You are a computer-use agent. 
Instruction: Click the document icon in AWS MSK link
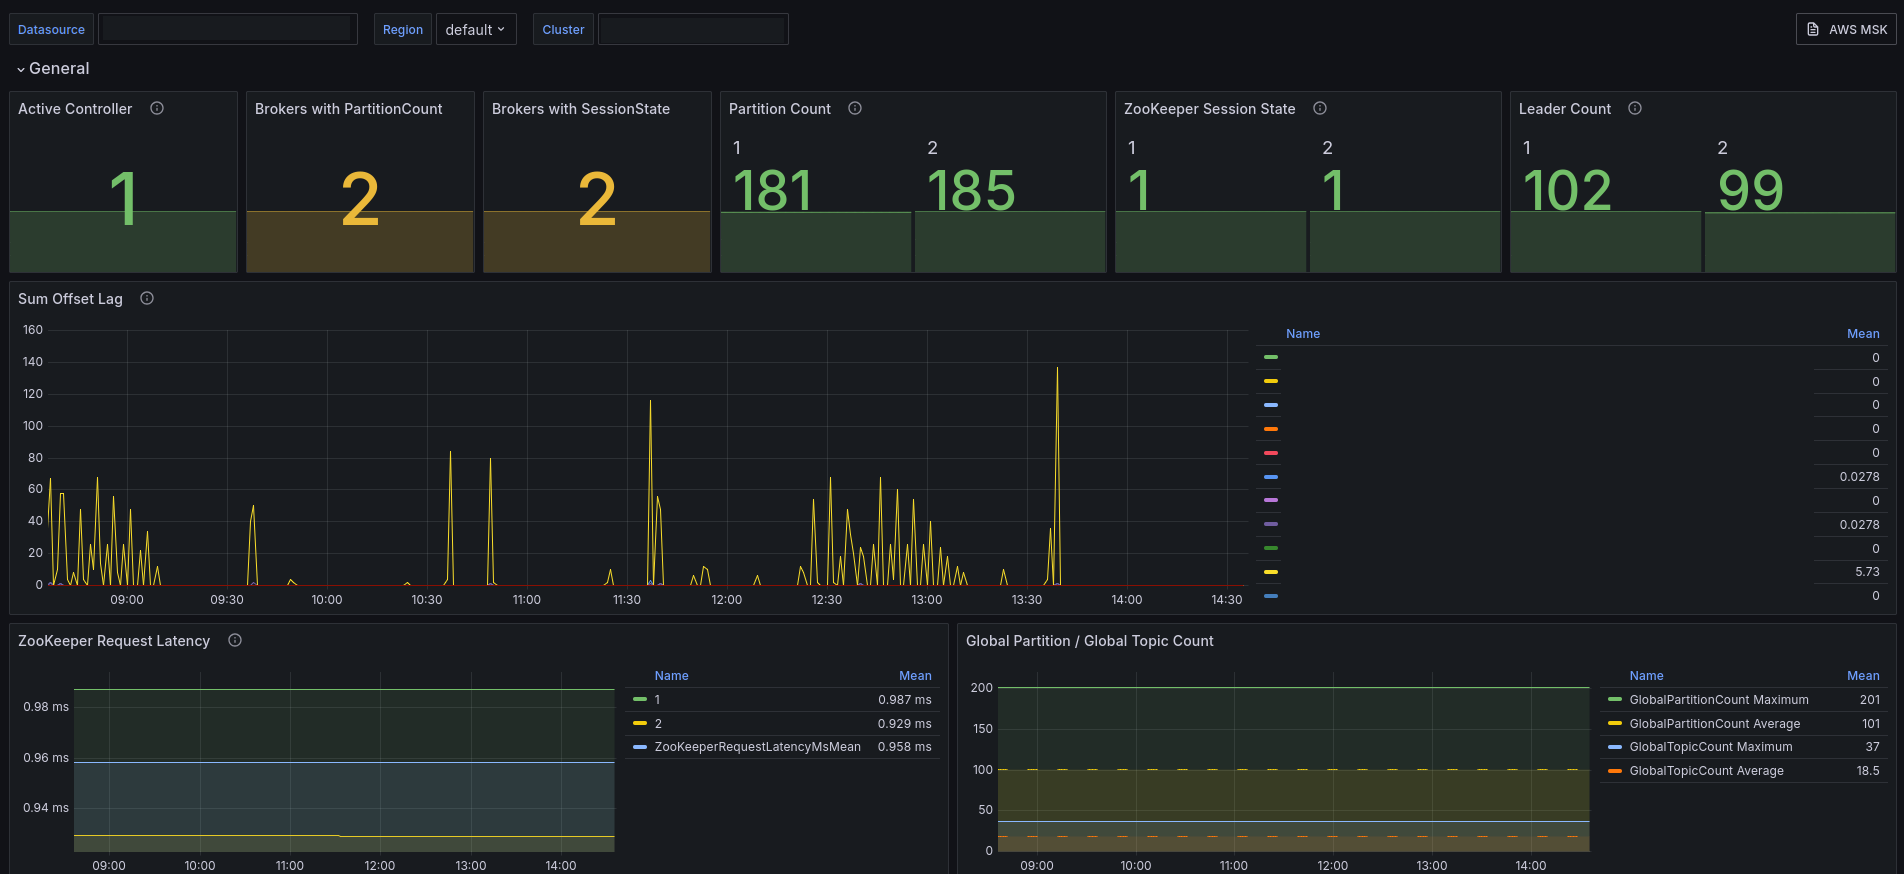point(1813,30)
